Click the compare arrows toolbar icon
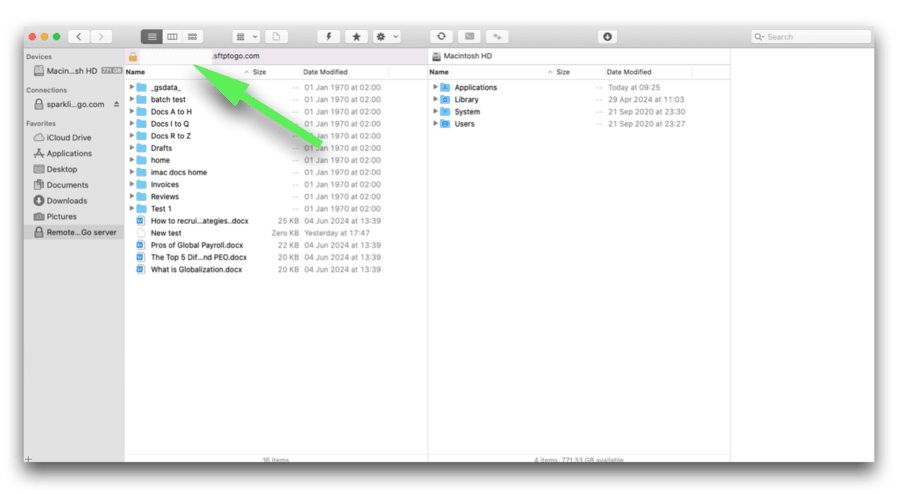The width and height of the screenshot is (900, 494). click(x=497, y=37)
